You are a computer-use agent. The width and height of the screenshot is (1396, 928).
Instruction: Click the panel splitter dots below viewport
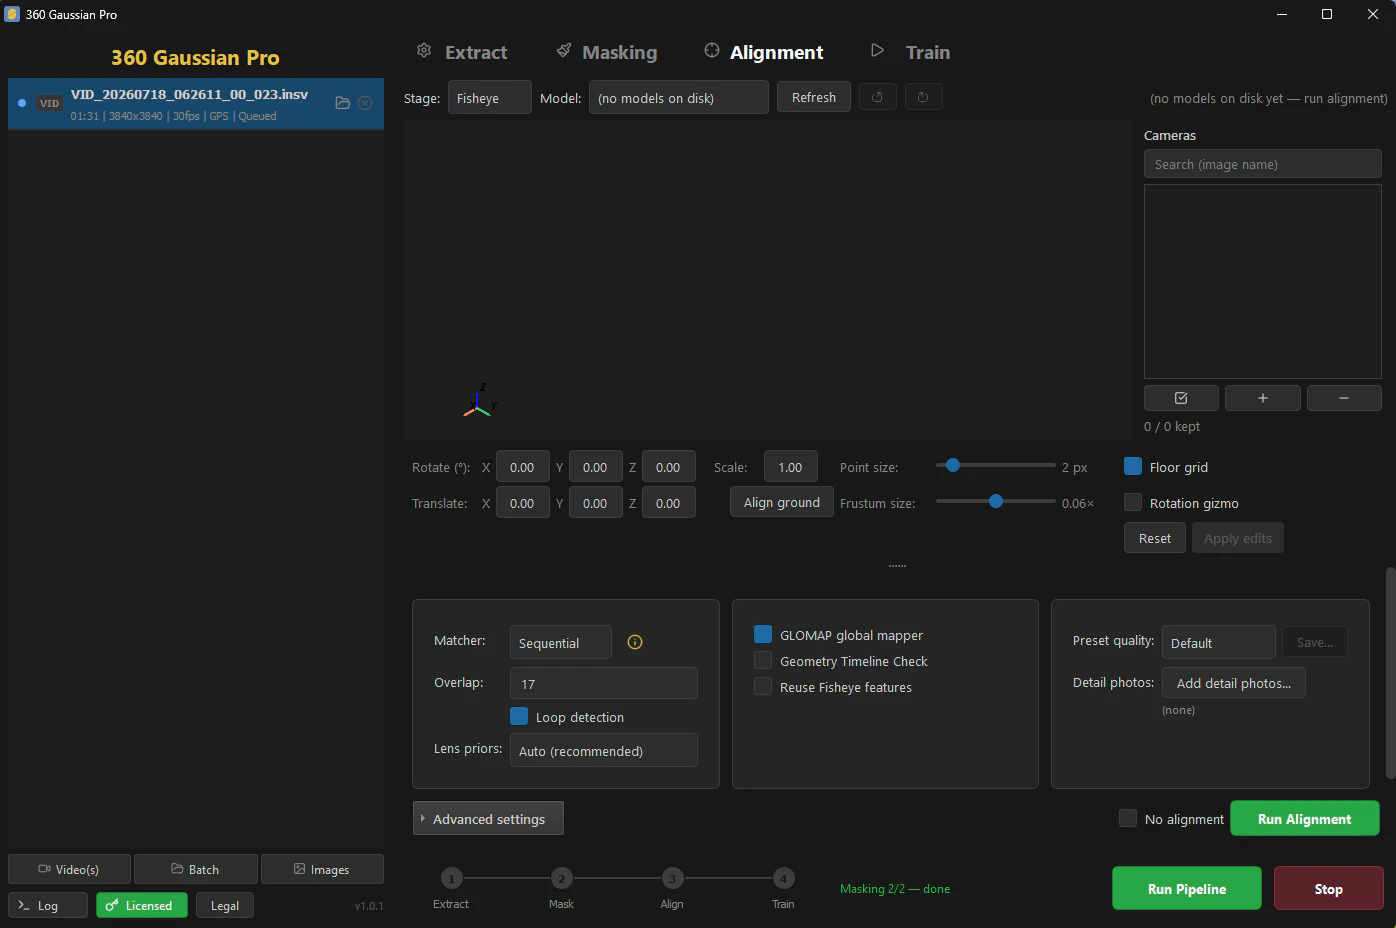click(898, 566)
